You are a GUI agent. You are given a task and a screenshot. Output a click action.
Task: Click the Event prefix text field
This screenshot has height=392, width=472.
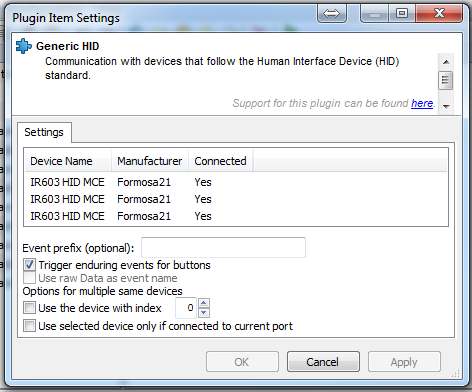pyautogui.click(x=223, y=247)
